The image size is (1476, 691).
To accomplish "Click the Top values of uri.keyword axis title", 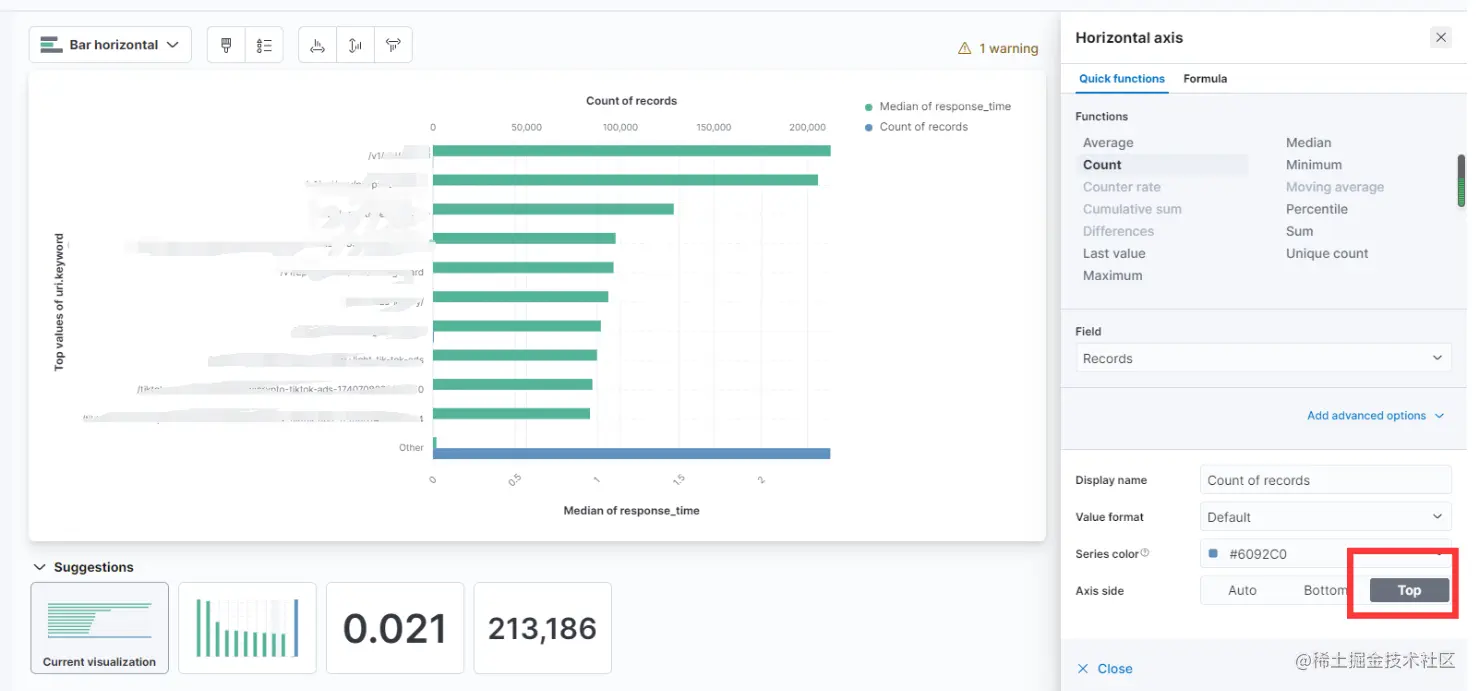I will click(59, 302).
